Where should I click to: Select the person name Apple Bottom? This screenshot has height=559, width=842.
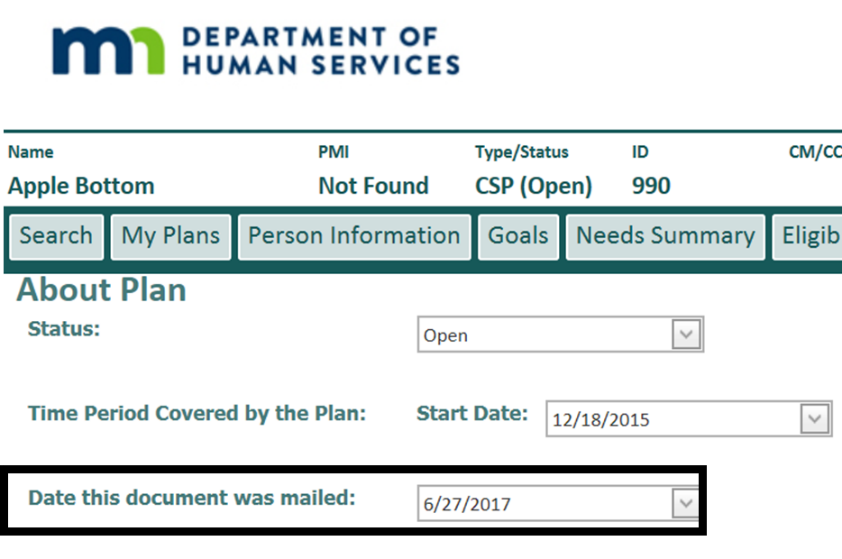[x=81, y=186]
